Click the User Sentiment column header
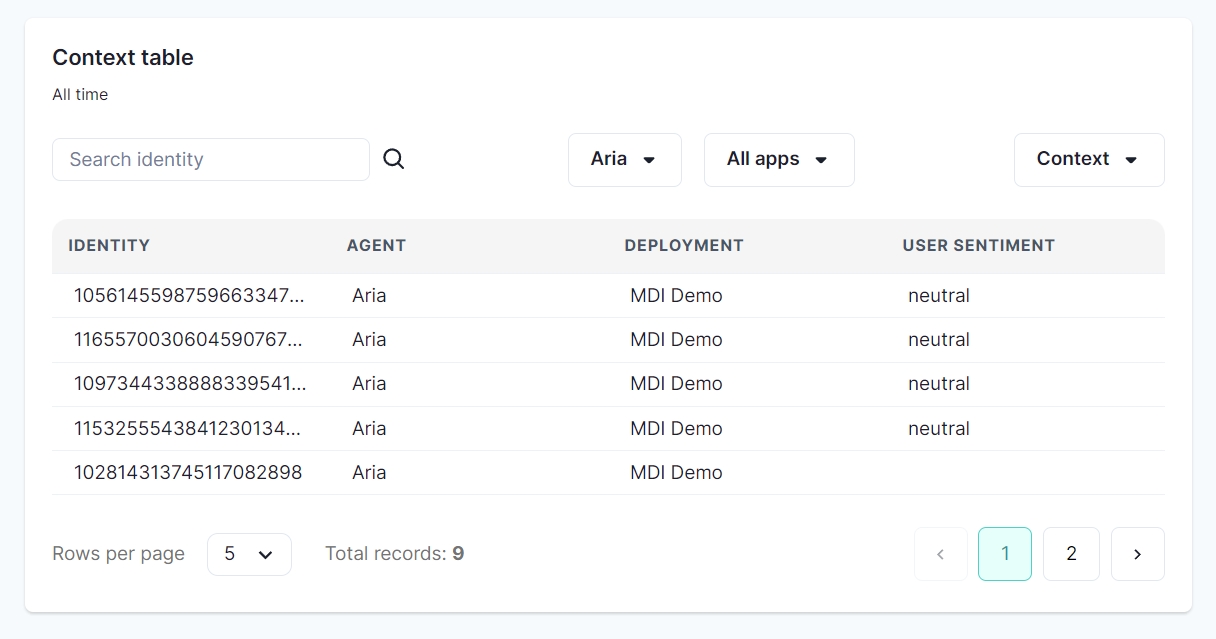 pyautogui.click(x=978, y=245)
